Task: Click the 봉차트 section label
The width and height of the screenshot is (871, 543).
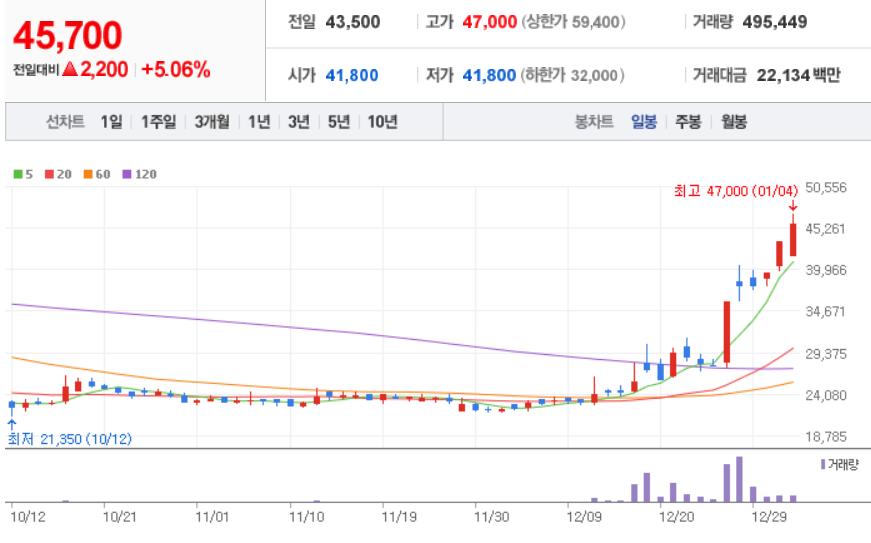Action: [x=594, y=122]
